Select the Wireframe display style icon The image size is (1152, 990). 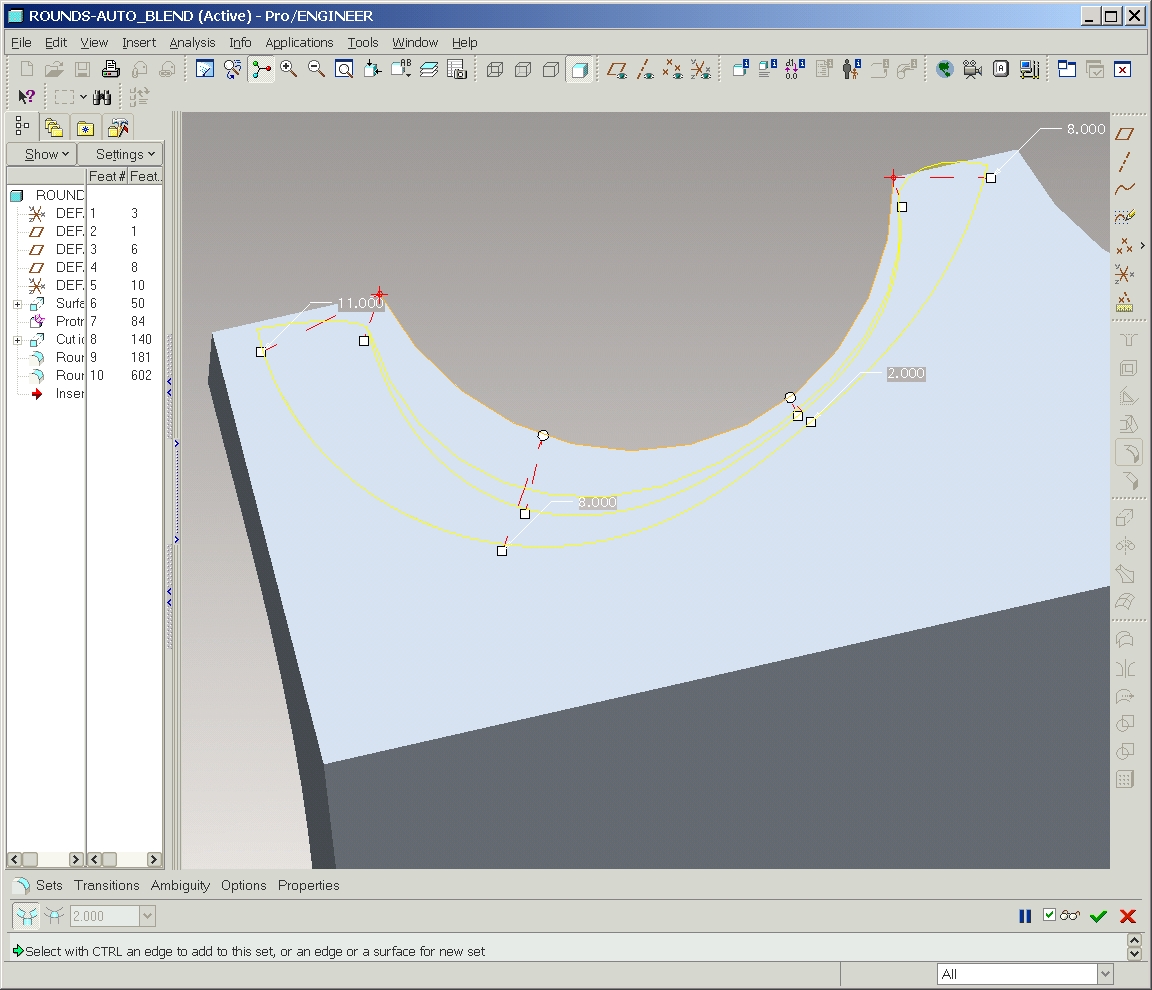click(495, 69)
